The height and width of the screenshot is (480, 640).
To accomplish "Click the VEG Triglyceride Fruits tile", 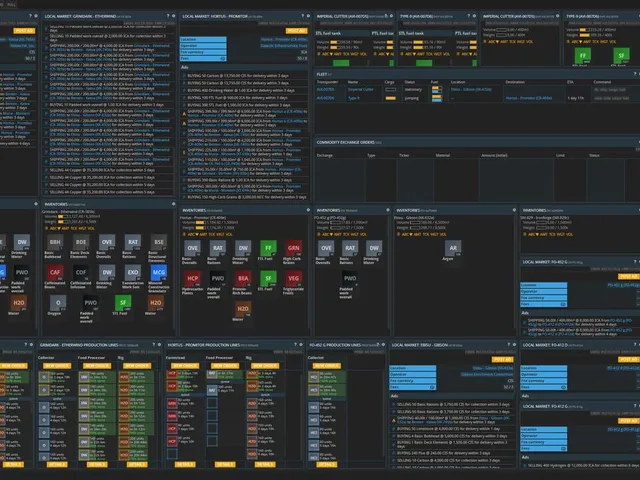I will tap(293, 278).
